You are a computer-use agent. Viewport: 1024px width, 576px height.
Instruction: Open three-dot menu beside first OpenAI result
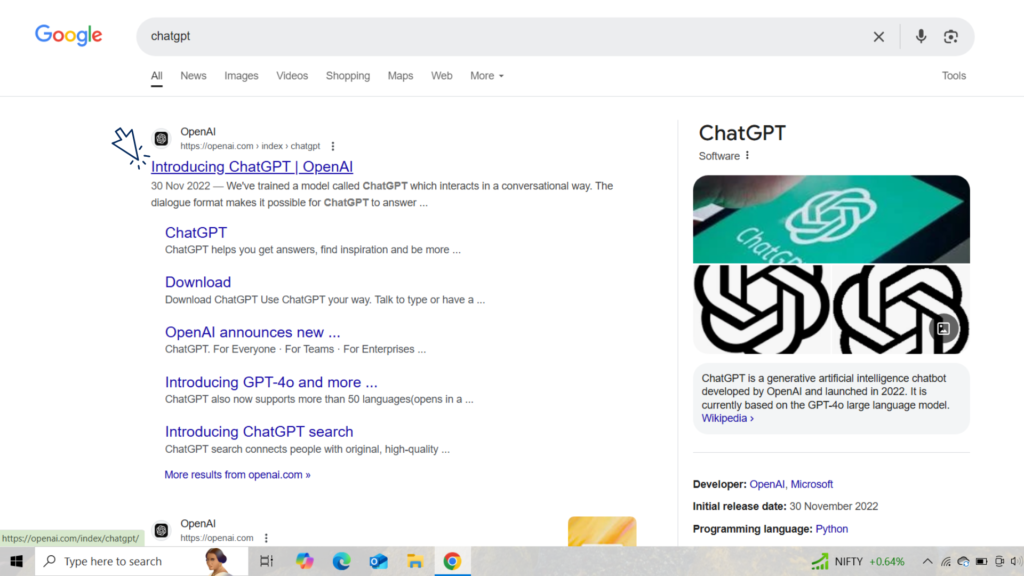[x=333, y=146]
